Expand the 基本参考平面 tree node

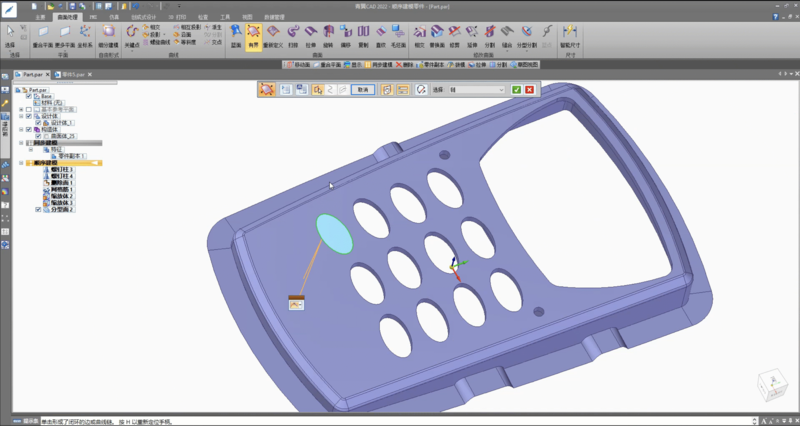[x=22, y=109]
